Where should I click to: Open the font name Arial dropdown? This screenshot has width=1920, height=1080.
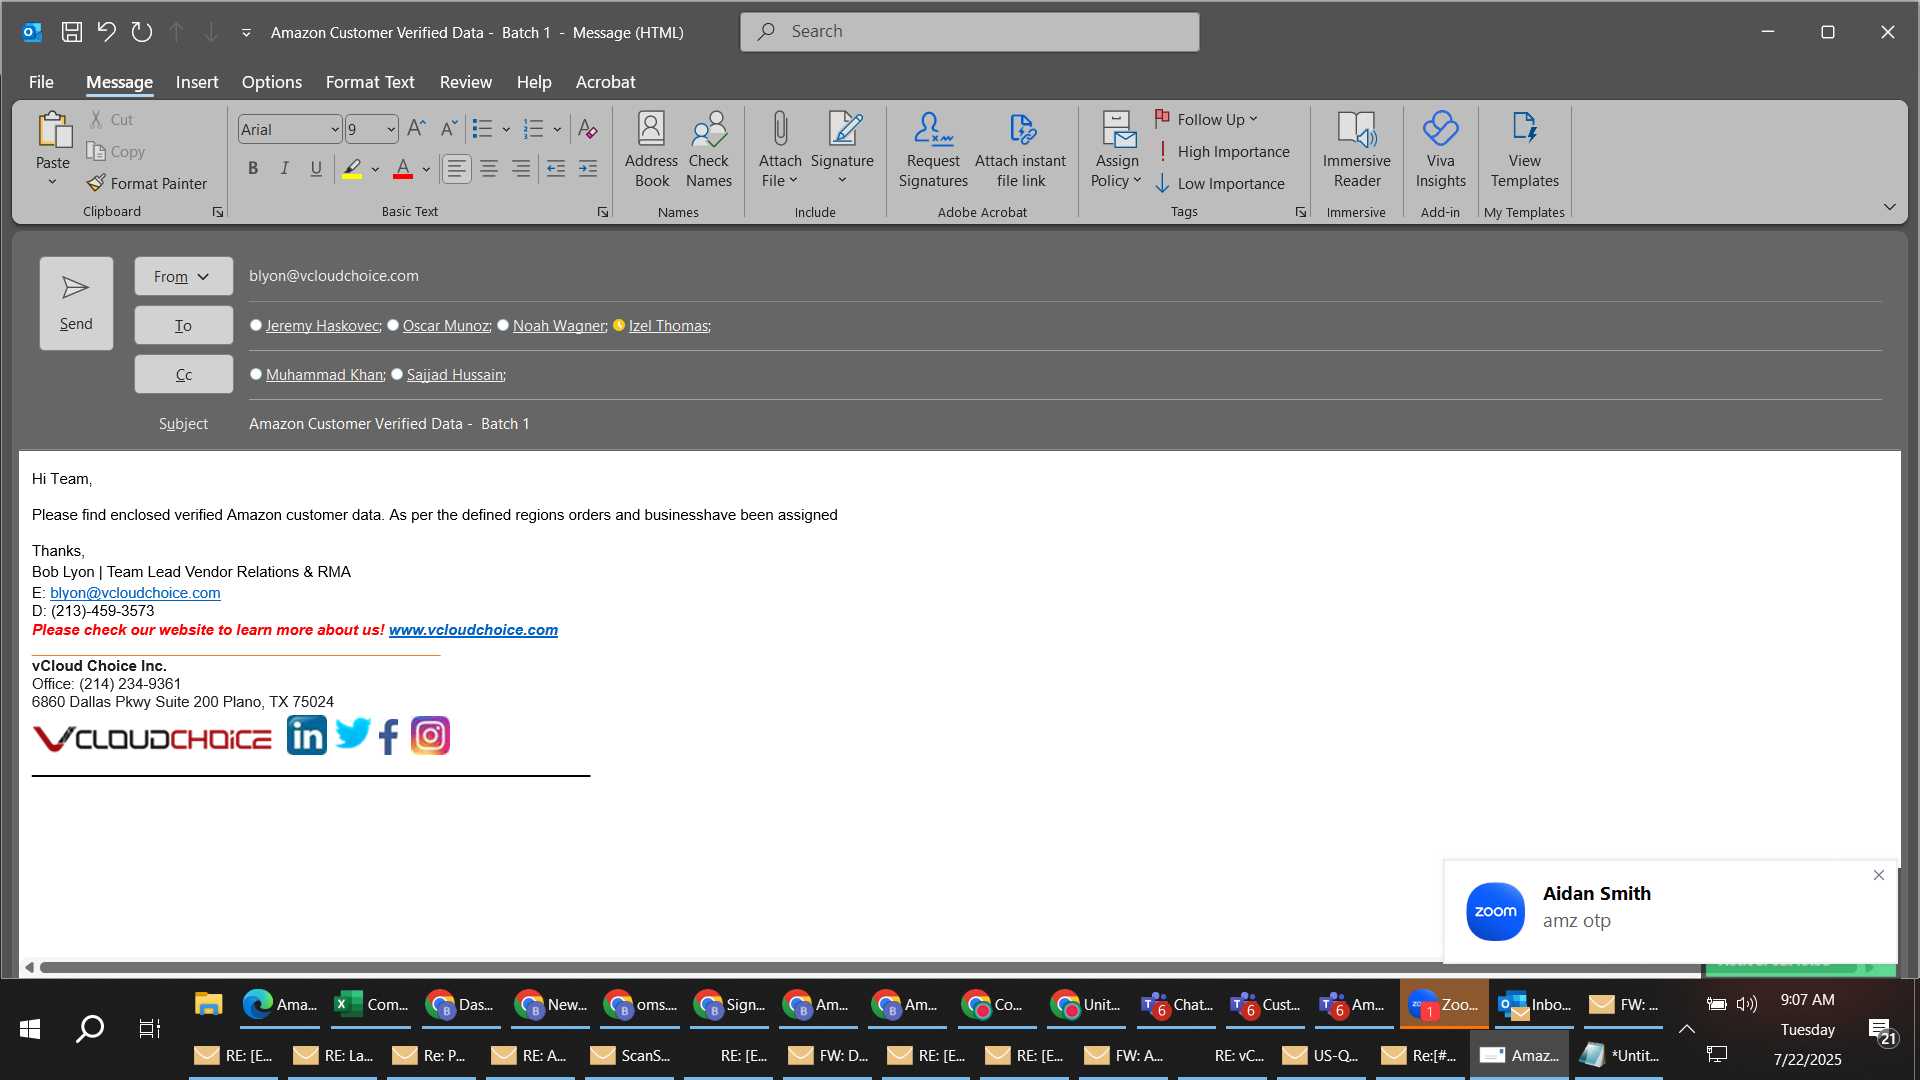(335, 129)
